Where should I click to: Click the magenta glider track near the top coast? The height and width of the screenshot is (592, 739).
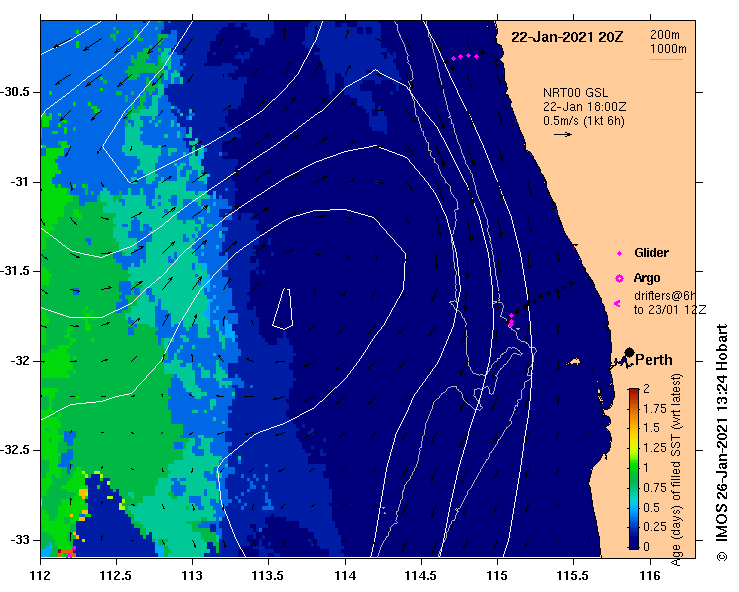click(x=465, y=57)
